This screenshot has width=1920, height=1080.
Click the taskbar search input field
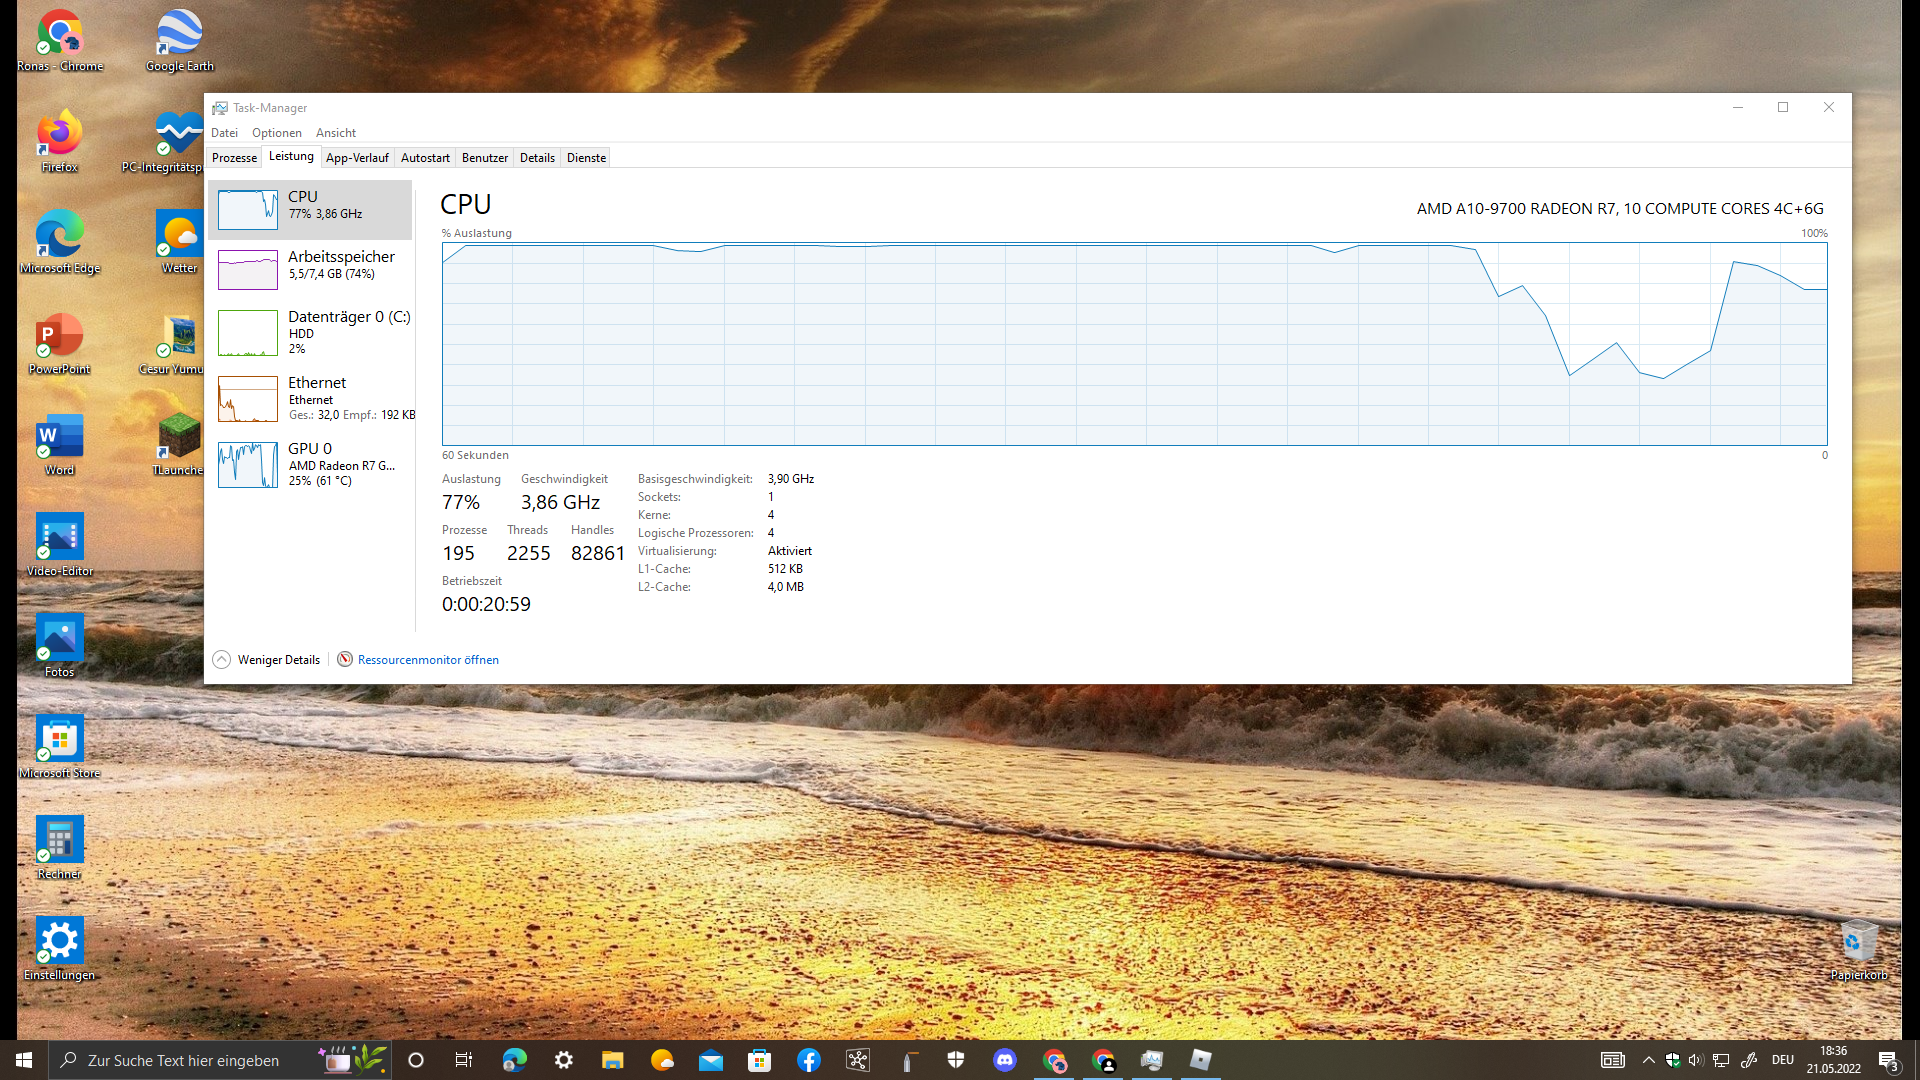183,1060
